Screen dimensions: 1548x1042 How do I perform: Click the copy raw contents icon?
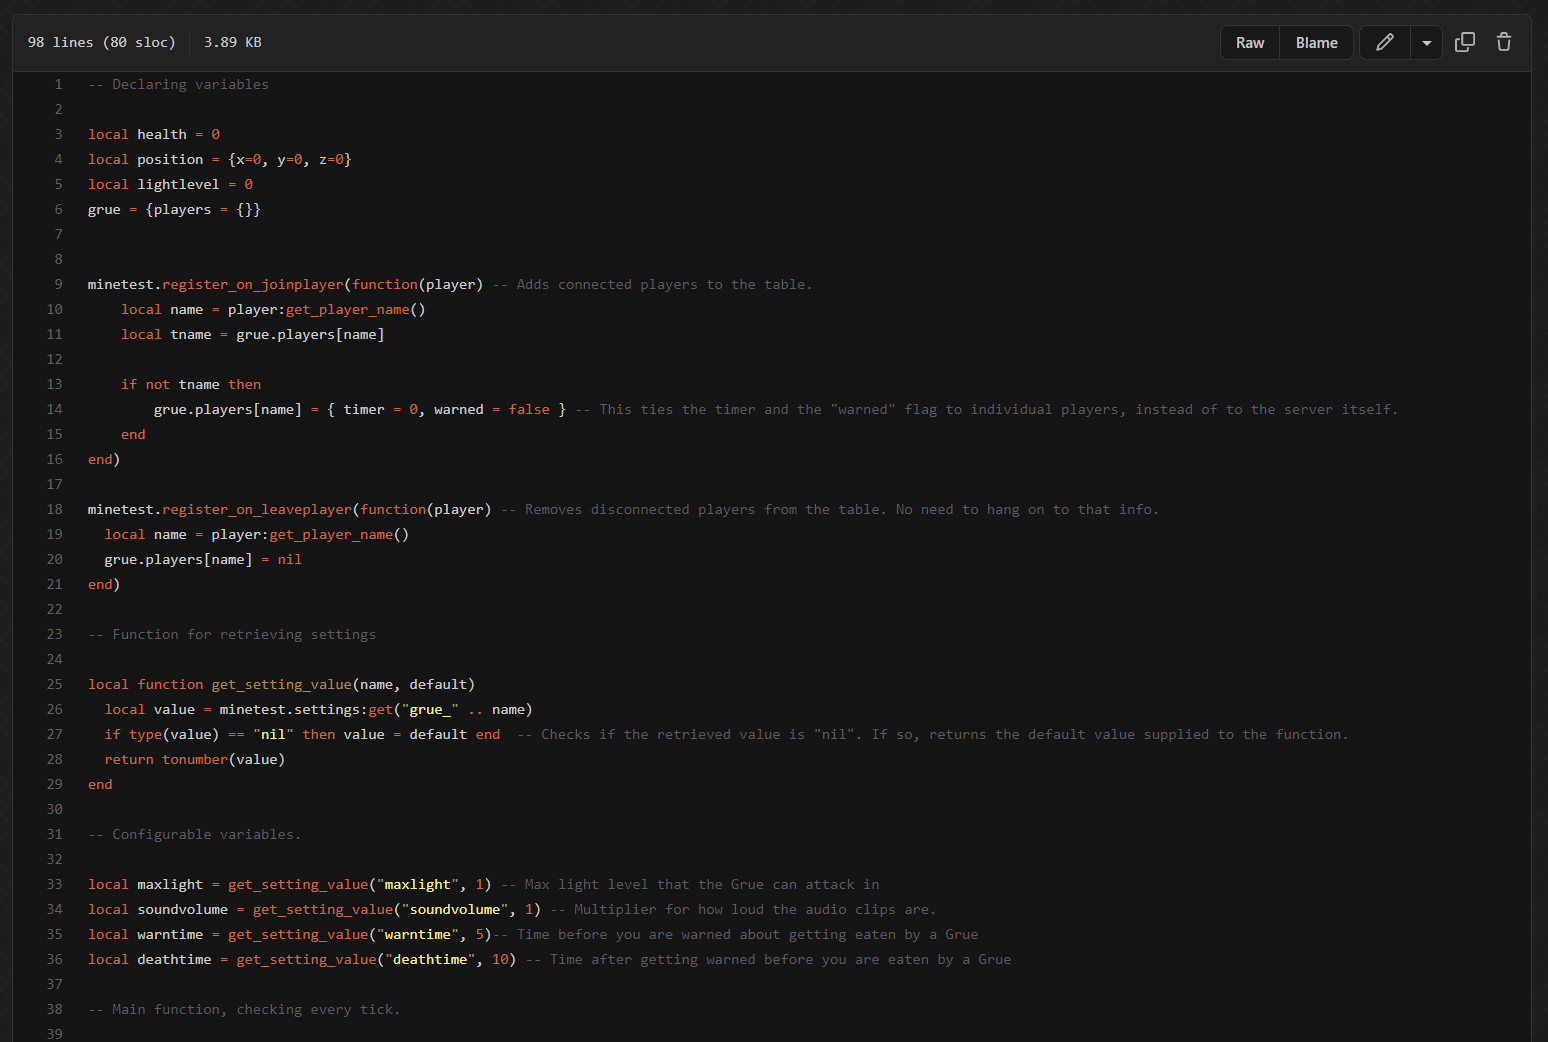click(x=1464, y=42)
